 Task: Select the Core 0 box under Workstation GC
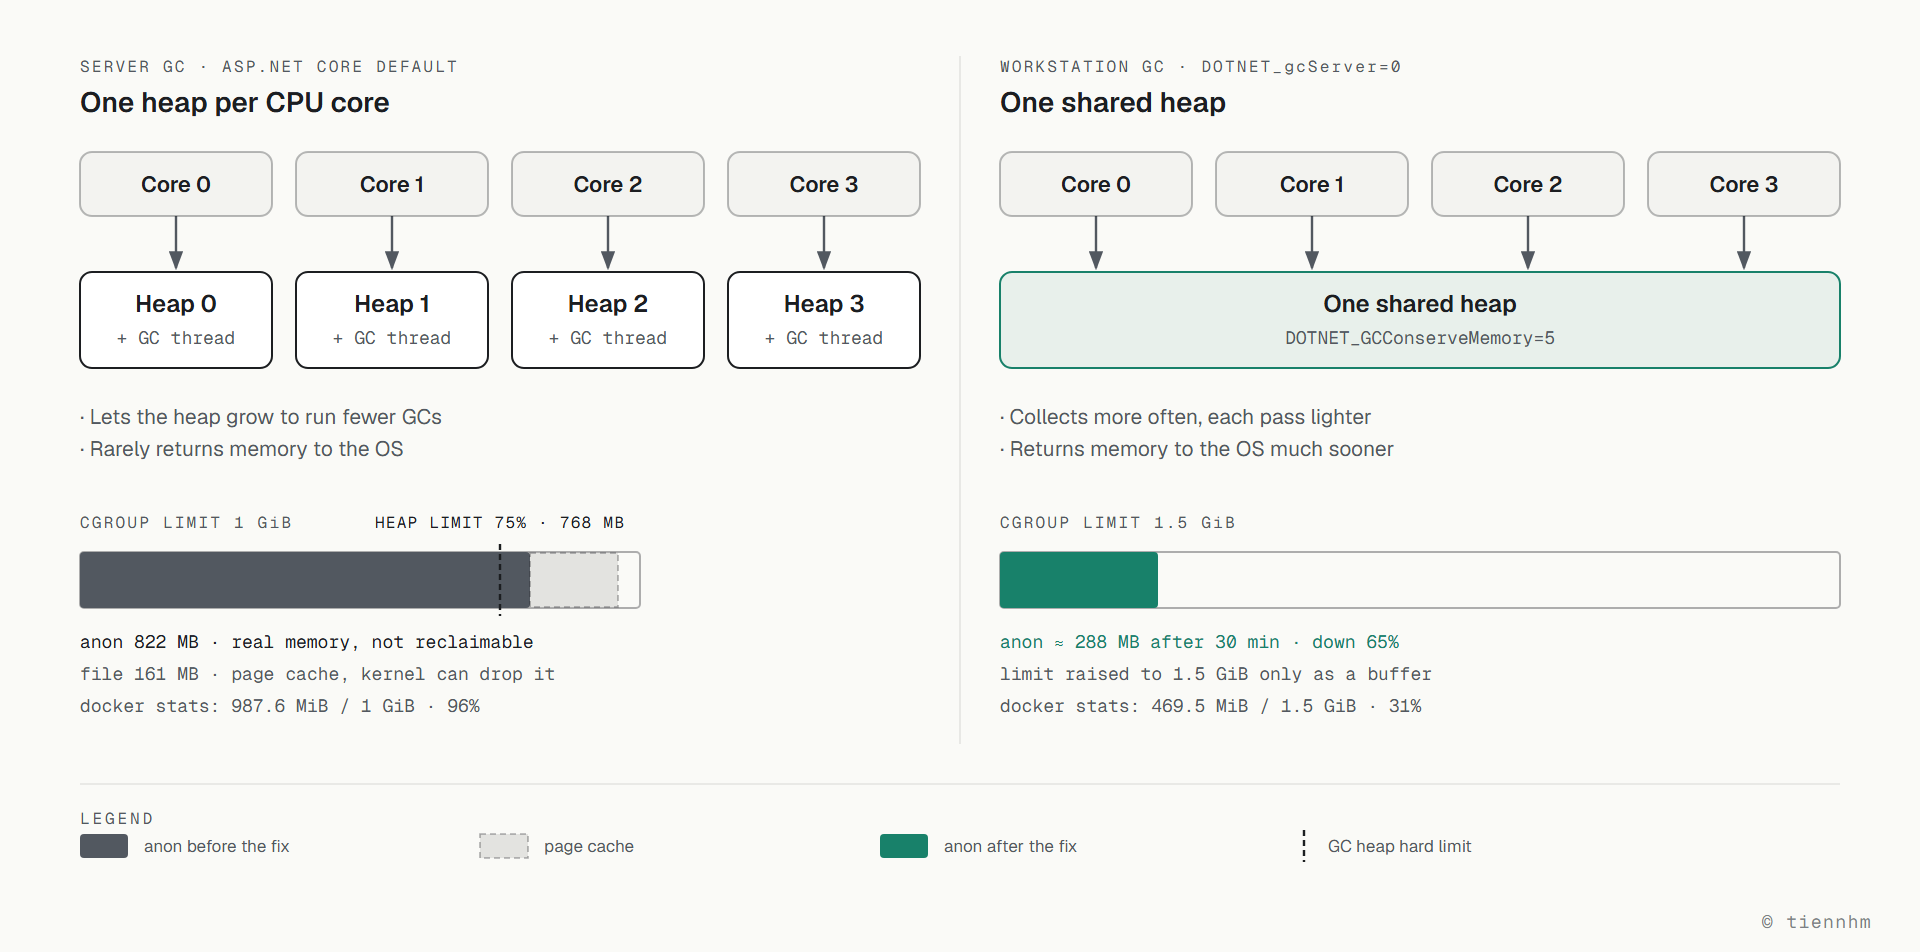tap(1096, 184)
